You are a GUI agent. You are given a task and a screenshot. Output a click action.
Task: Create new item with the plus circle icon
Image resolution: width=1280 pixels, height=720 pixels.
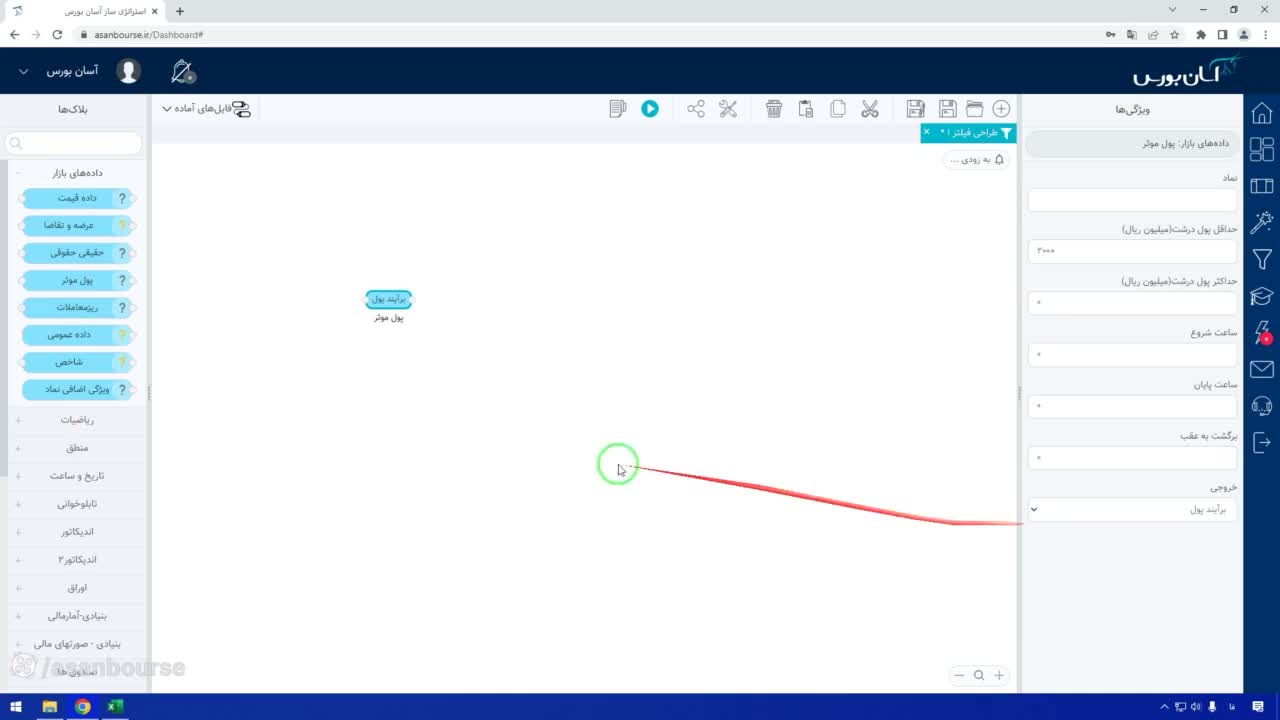pos(1001,108)
